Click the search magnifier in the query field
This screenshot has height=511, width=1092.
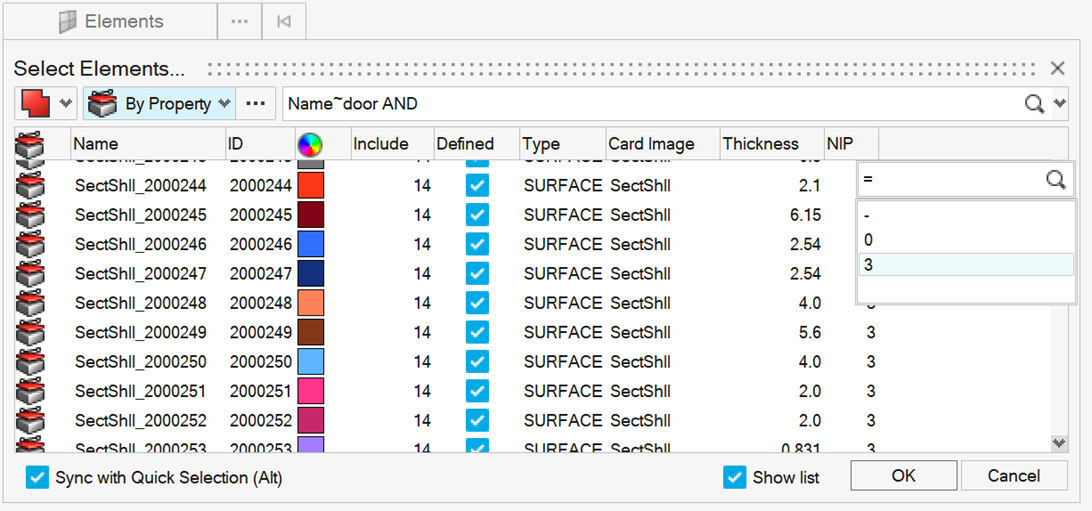(x=1034, y=103)
